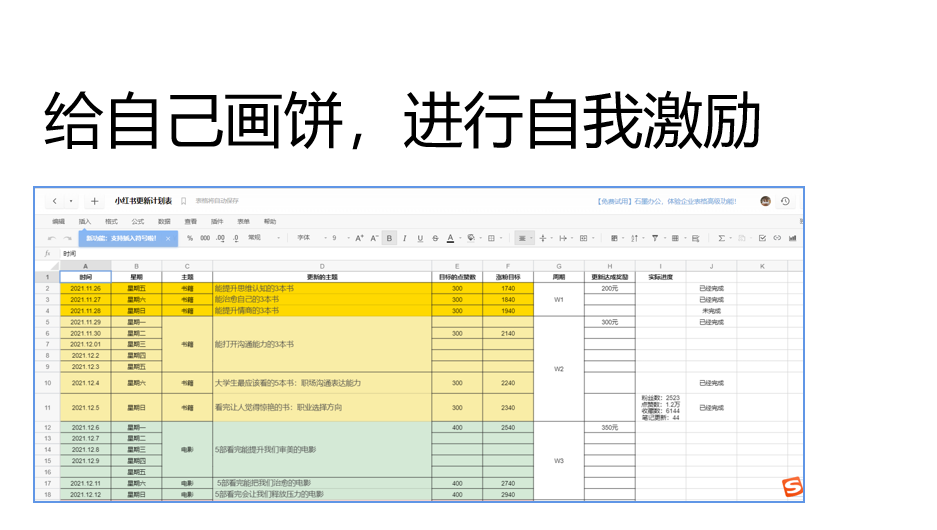Click the decrease font size icon
Viewport: 937px width, 530px height.
pyautogui.click(x=374, y=238)
